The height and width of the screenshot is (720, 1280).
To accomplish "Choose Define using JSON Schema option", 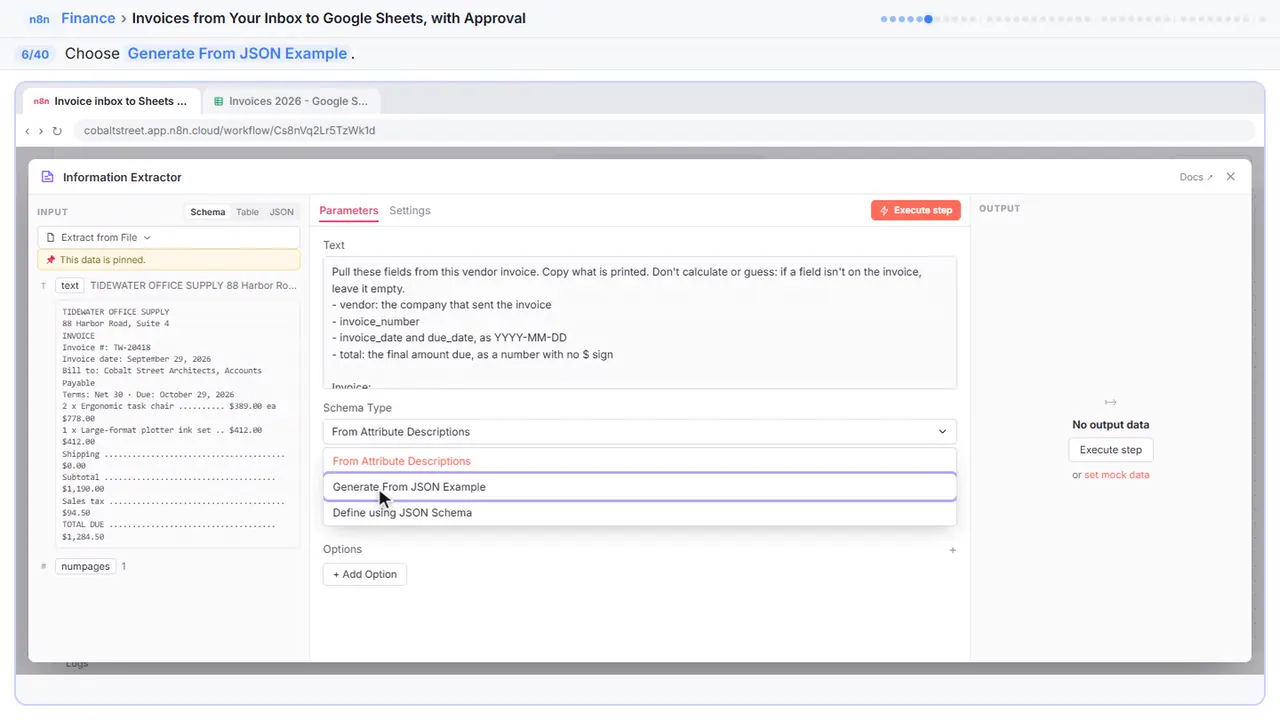I will 639,513.
